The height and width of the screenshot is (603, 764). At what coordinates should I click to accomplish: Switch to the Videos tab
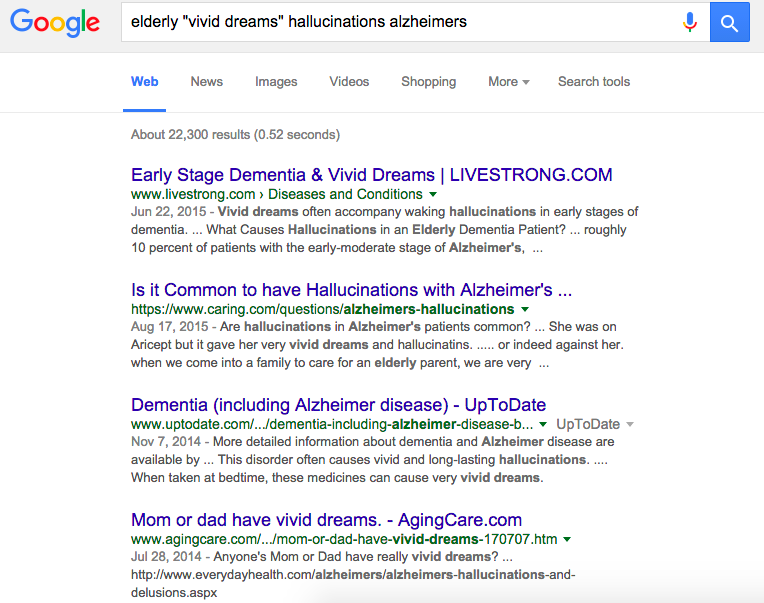coord(349,82)
